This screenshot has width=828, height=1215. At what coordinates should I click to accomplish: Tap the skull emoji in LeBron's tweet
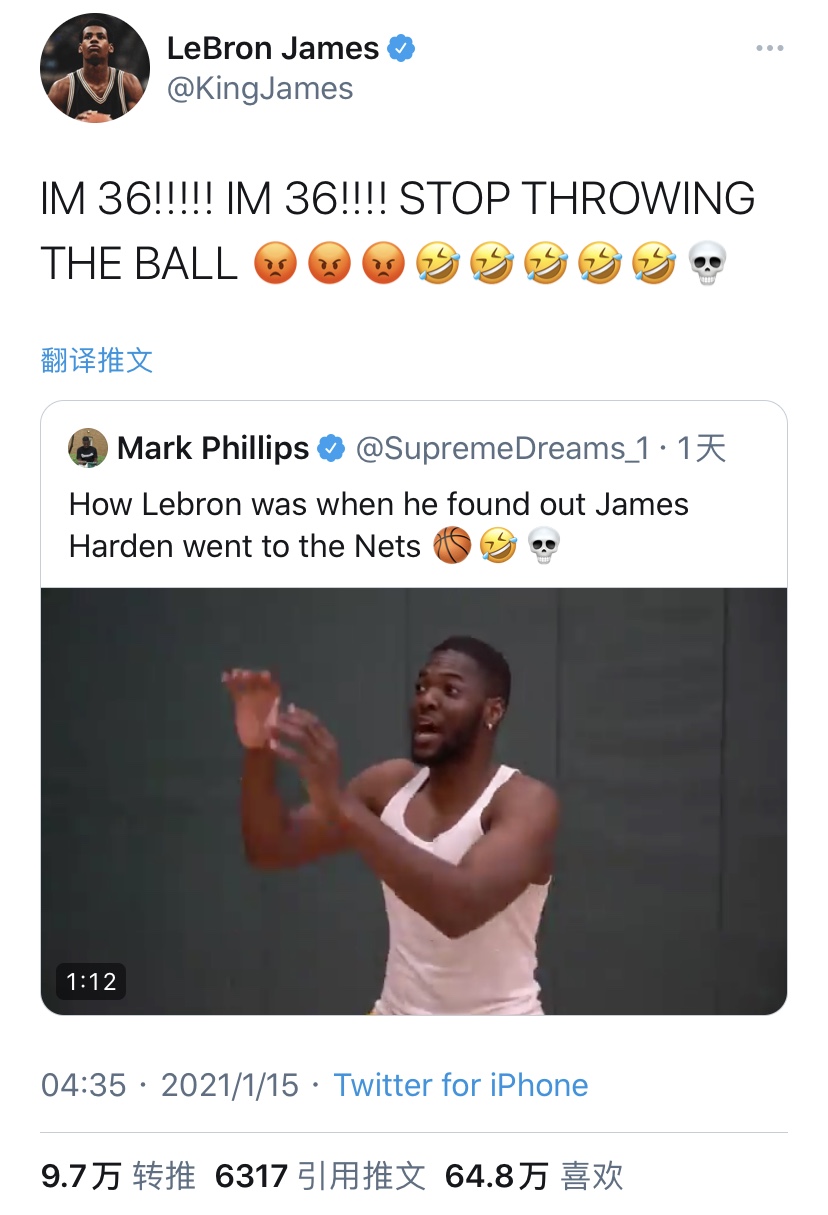[708, 264]
